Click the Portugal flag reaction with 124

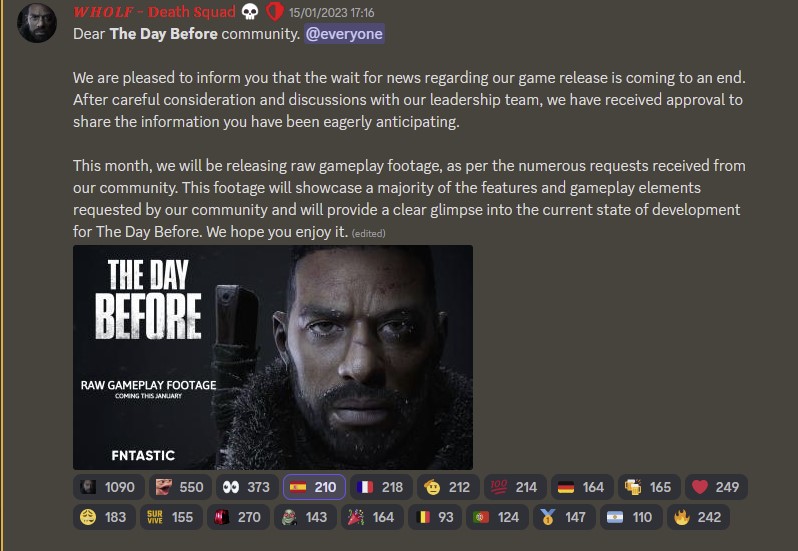(497, 517)
